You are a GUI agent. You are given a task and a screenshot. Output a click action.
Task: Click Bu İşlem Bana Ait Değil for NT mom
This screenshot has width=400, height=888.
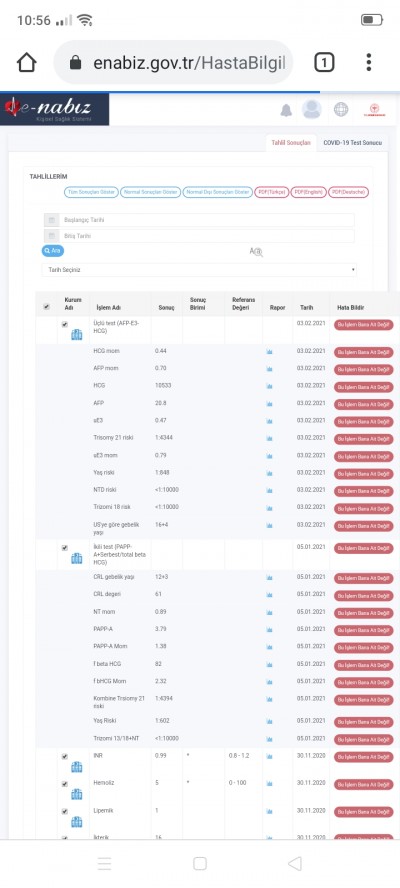pyautogui.click(x=364, y=613)
